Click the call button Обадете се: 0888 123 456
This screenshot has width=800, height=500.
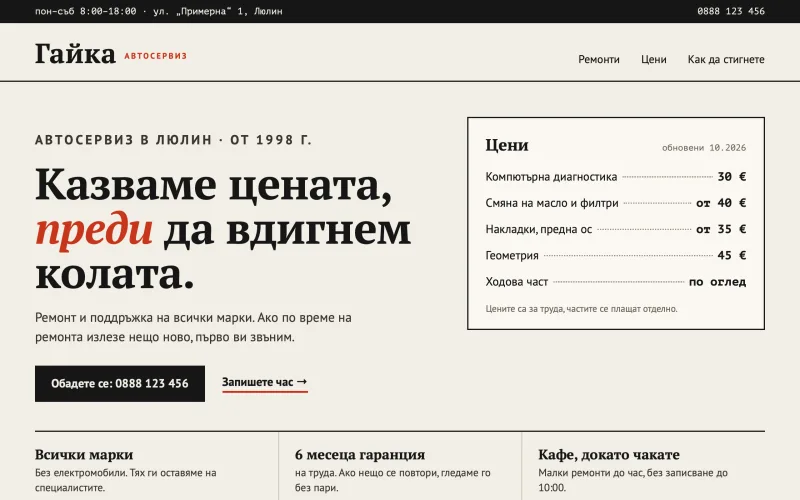coord(120,384)
